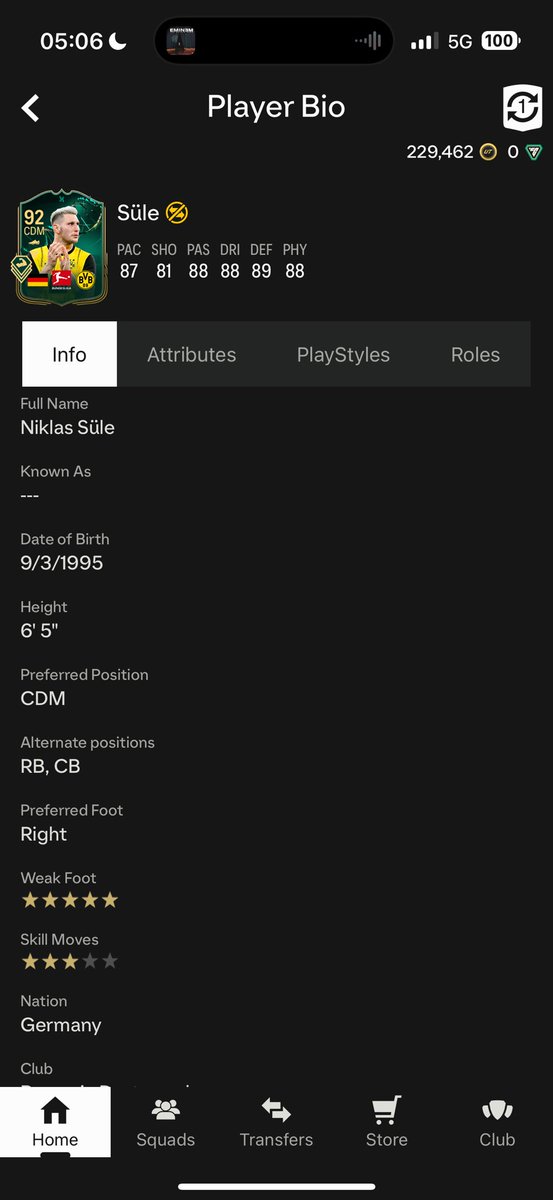Tap the 229,462 coin balance
This screenshot has height=1200, width=553.
439,152
